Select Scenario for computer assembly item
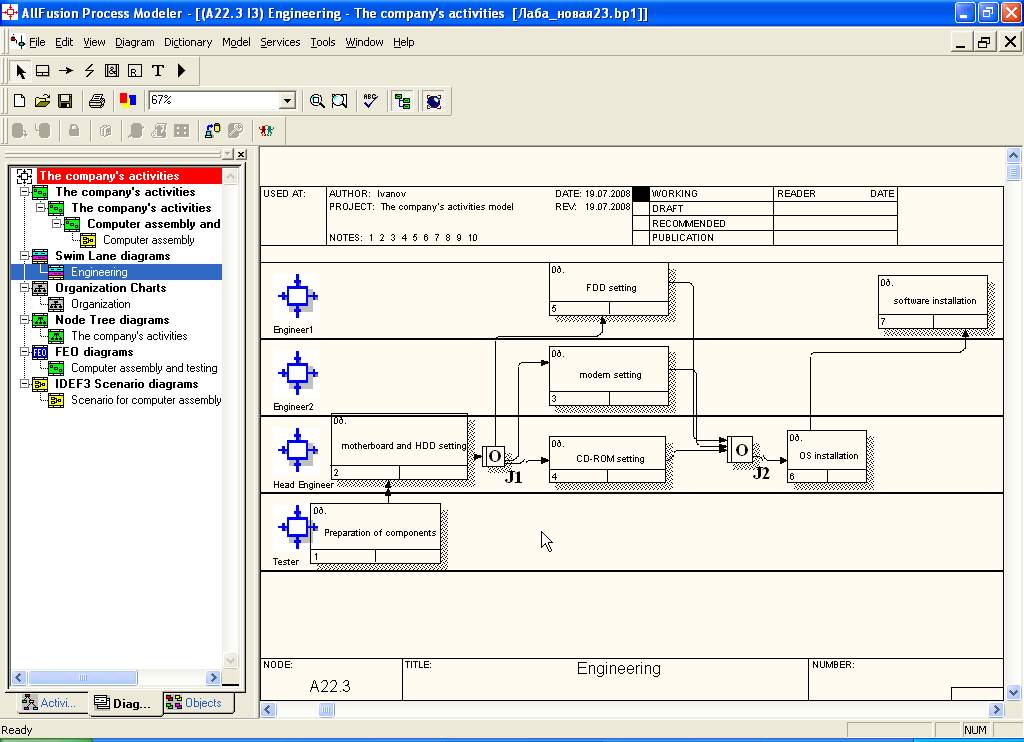The width and height of the screenshot is (1024, 742). coord(146,400)
